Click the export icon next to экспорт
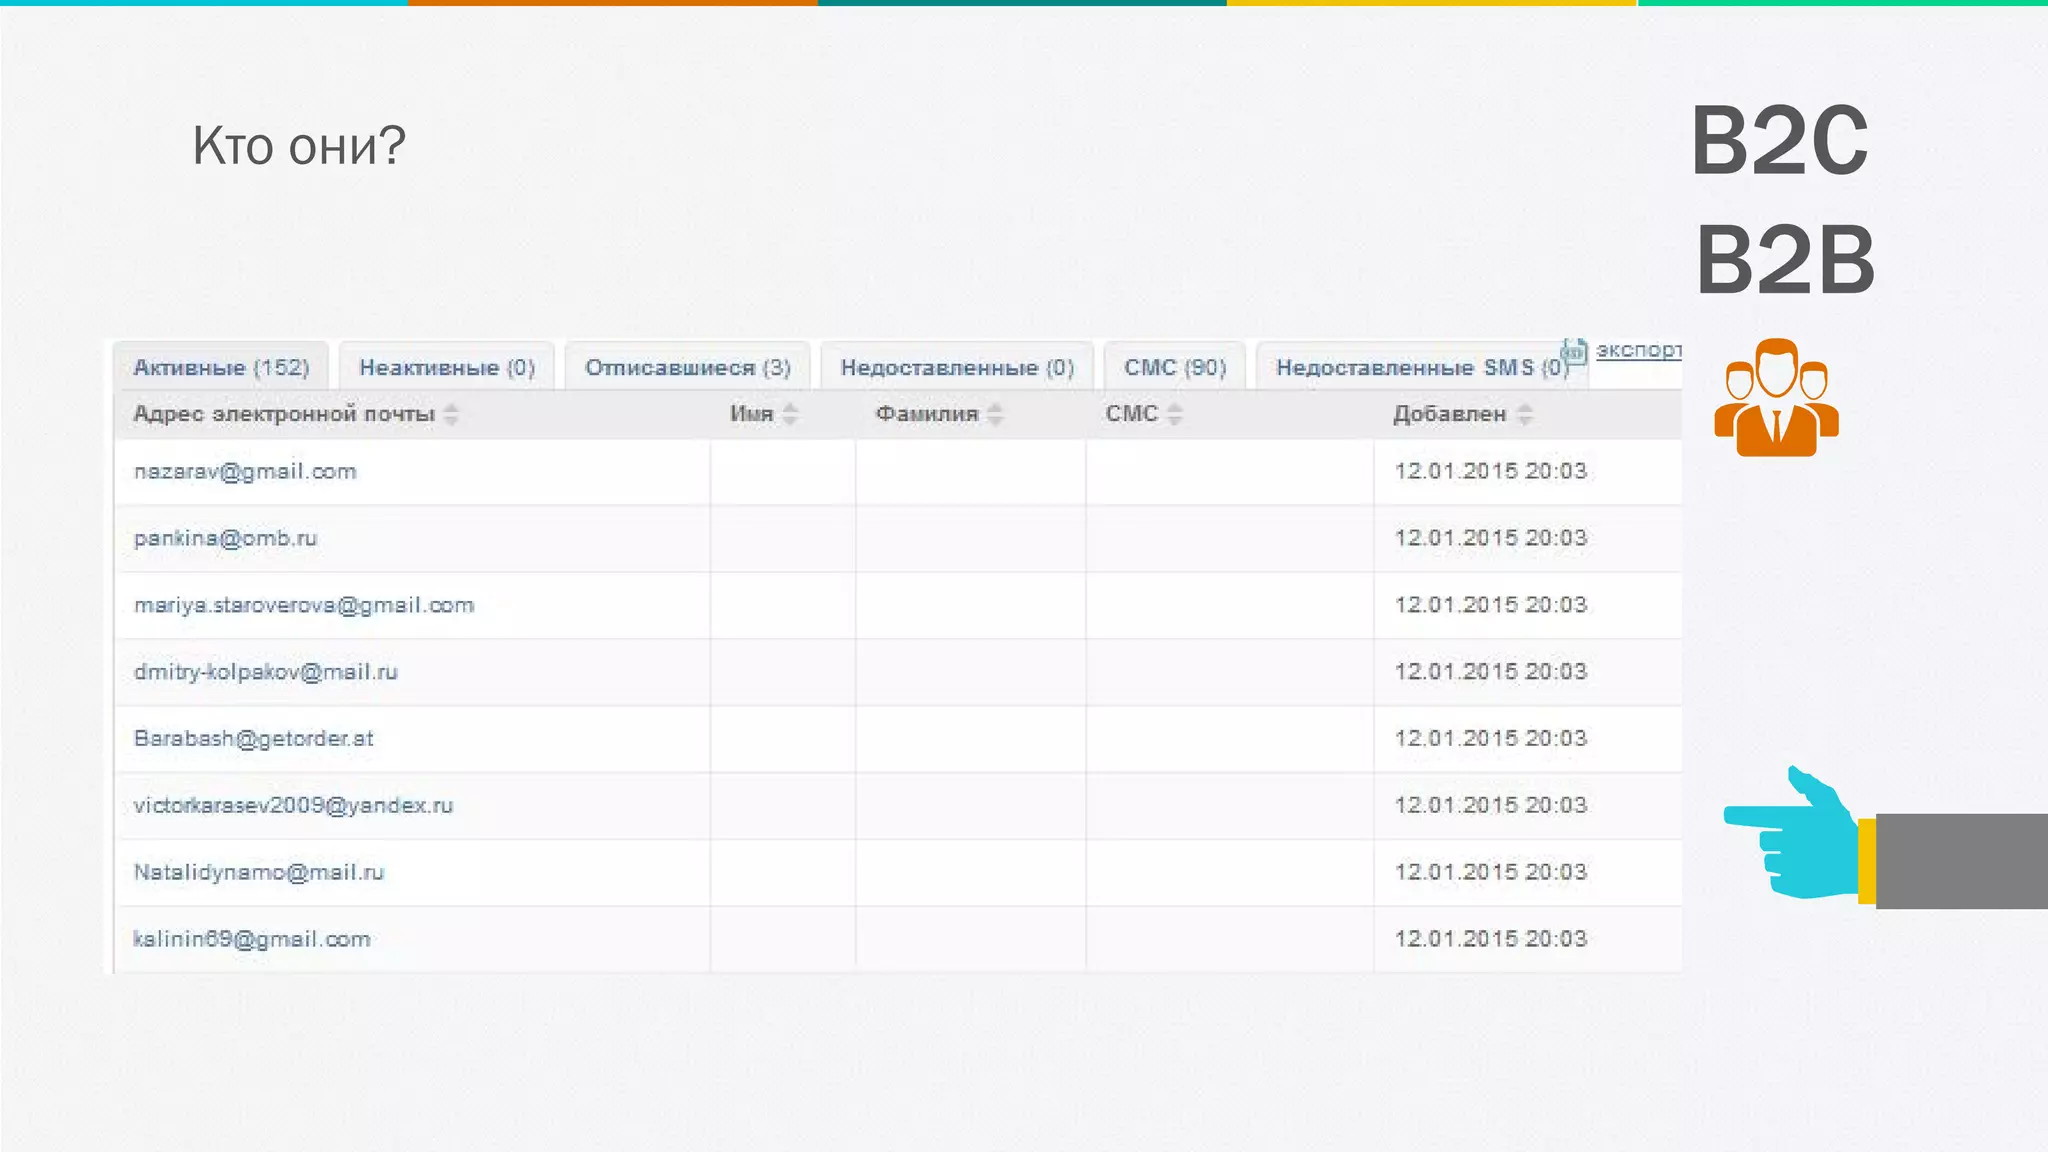 (x=1574, y=351)
